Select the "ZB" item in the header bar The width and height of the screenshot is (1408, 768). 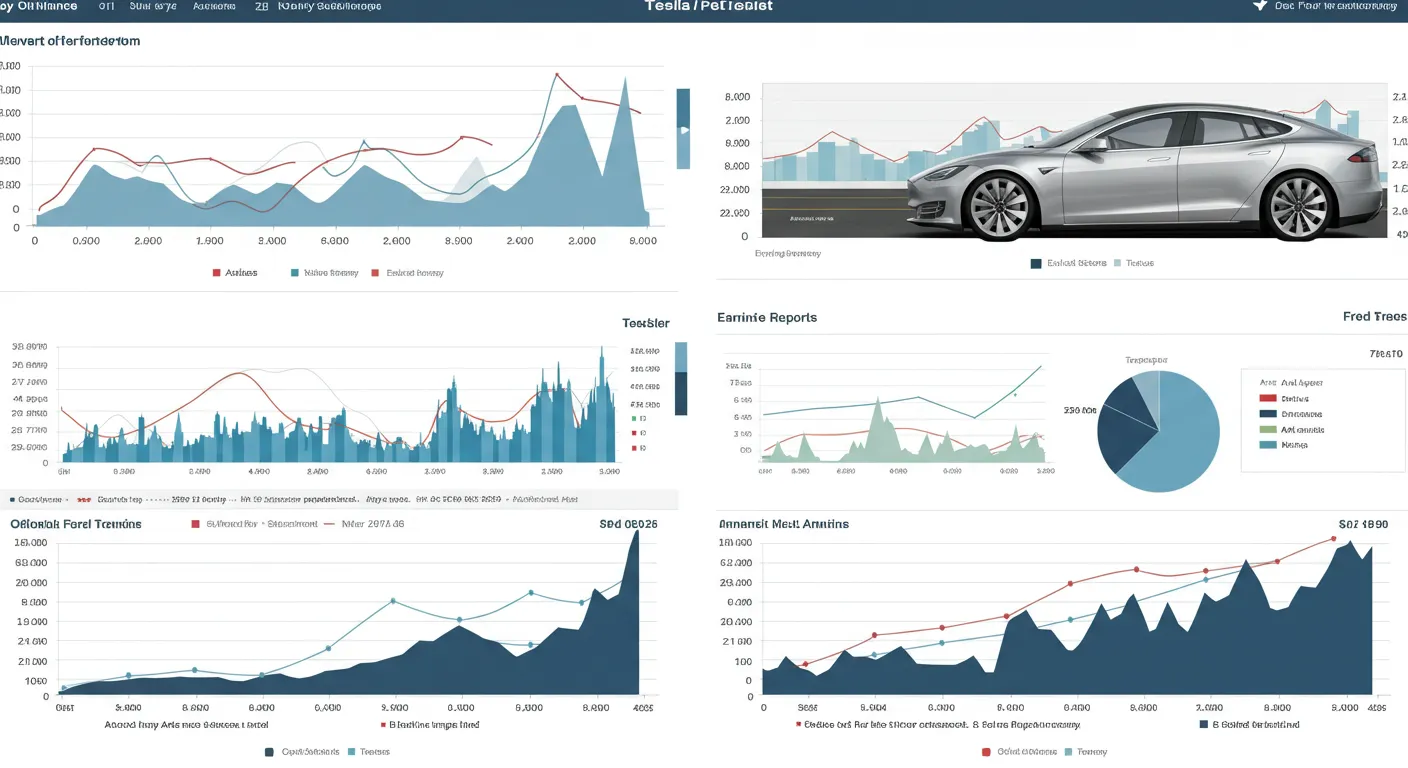[261, 6]
